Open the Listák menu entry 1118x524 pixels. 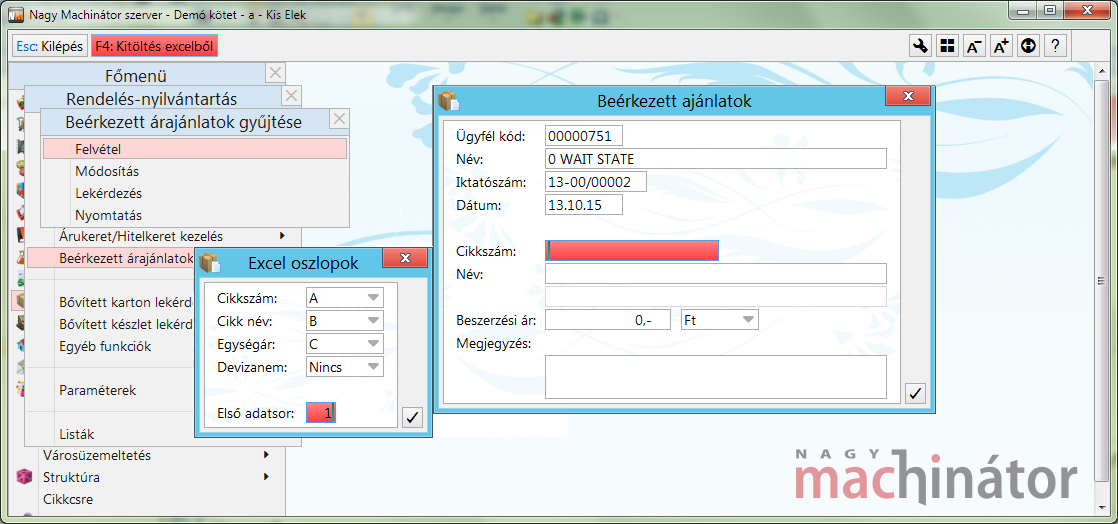tap(76, 434)
